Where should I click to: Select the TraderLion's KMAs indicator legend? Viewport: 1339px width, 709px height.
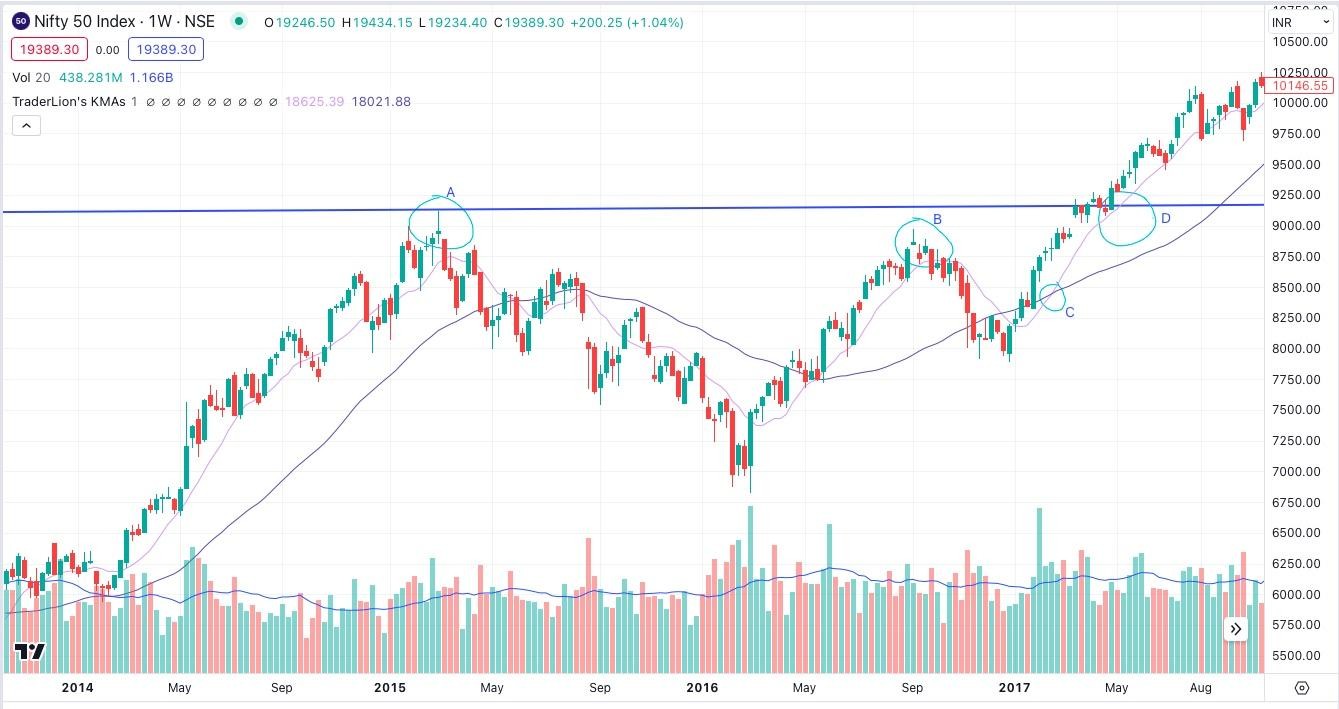(x=69, y=101)
